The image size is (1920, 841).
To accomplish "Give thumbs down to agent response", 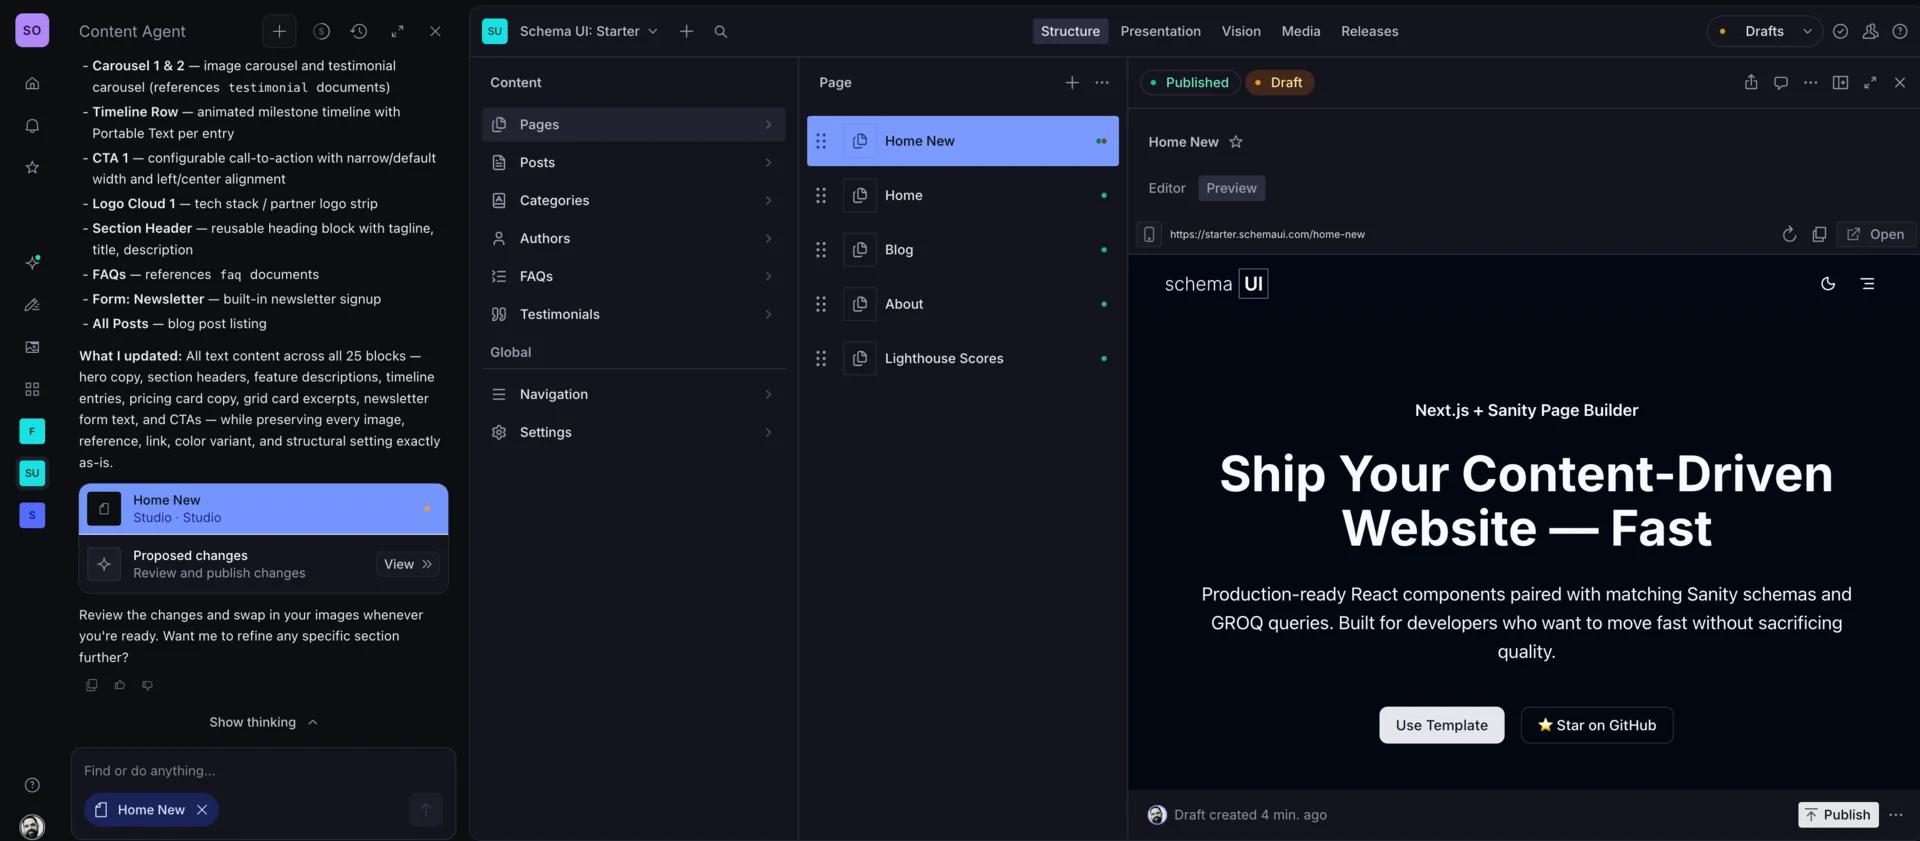I will tap(148, 685).
